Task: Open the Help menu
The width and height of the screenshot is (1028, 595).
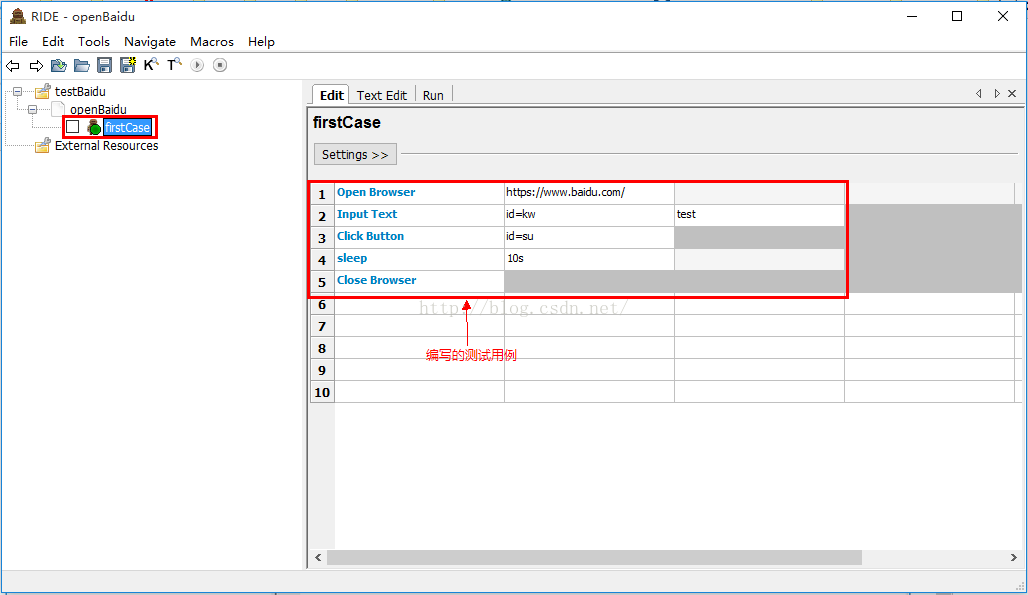Action: click(x=261, y=41)
